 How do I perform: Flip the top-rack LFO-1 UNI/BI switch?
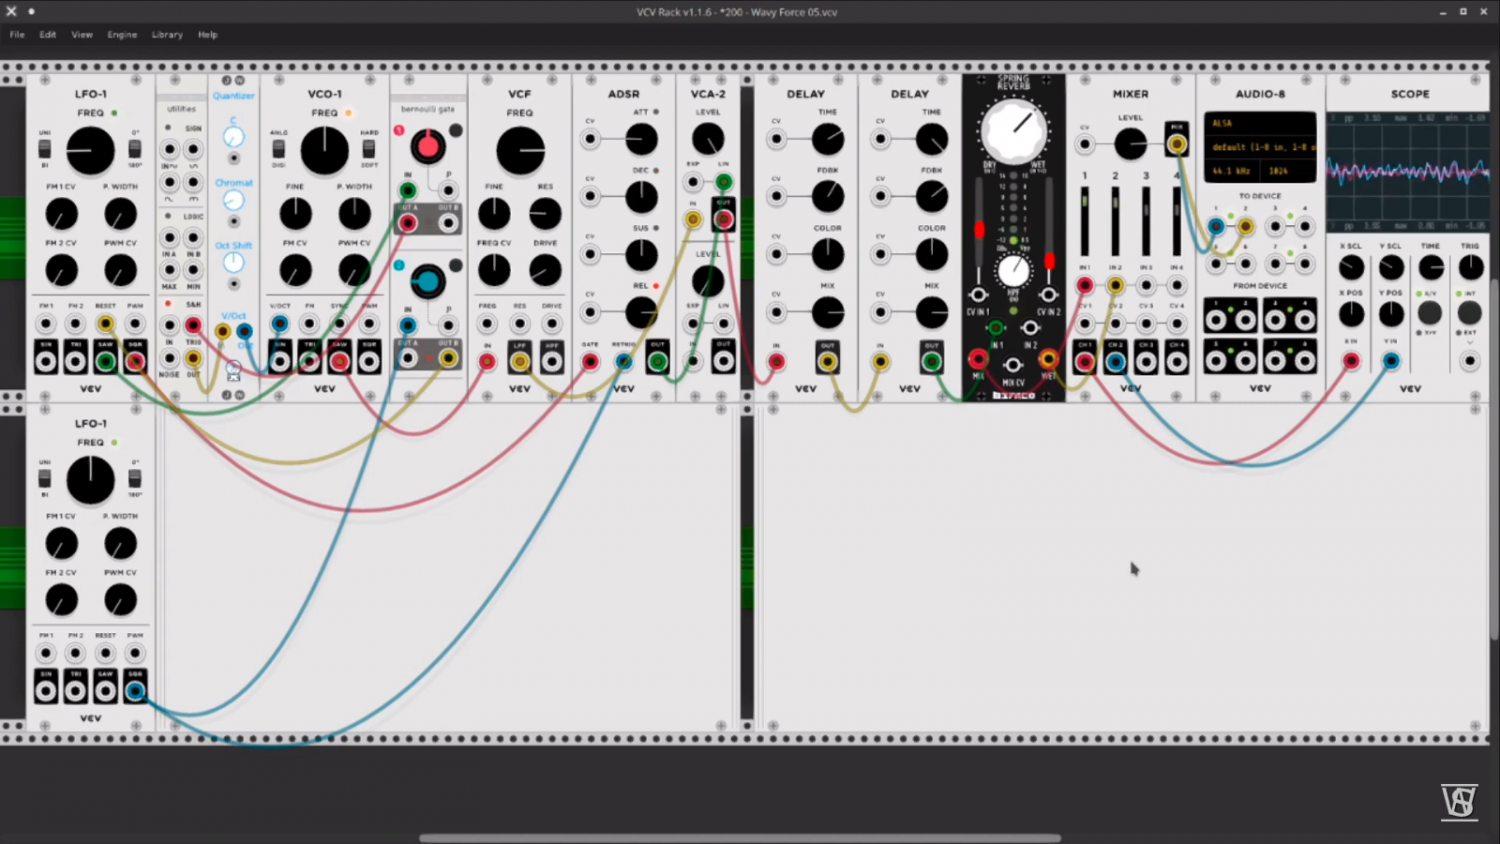[45, 149]
